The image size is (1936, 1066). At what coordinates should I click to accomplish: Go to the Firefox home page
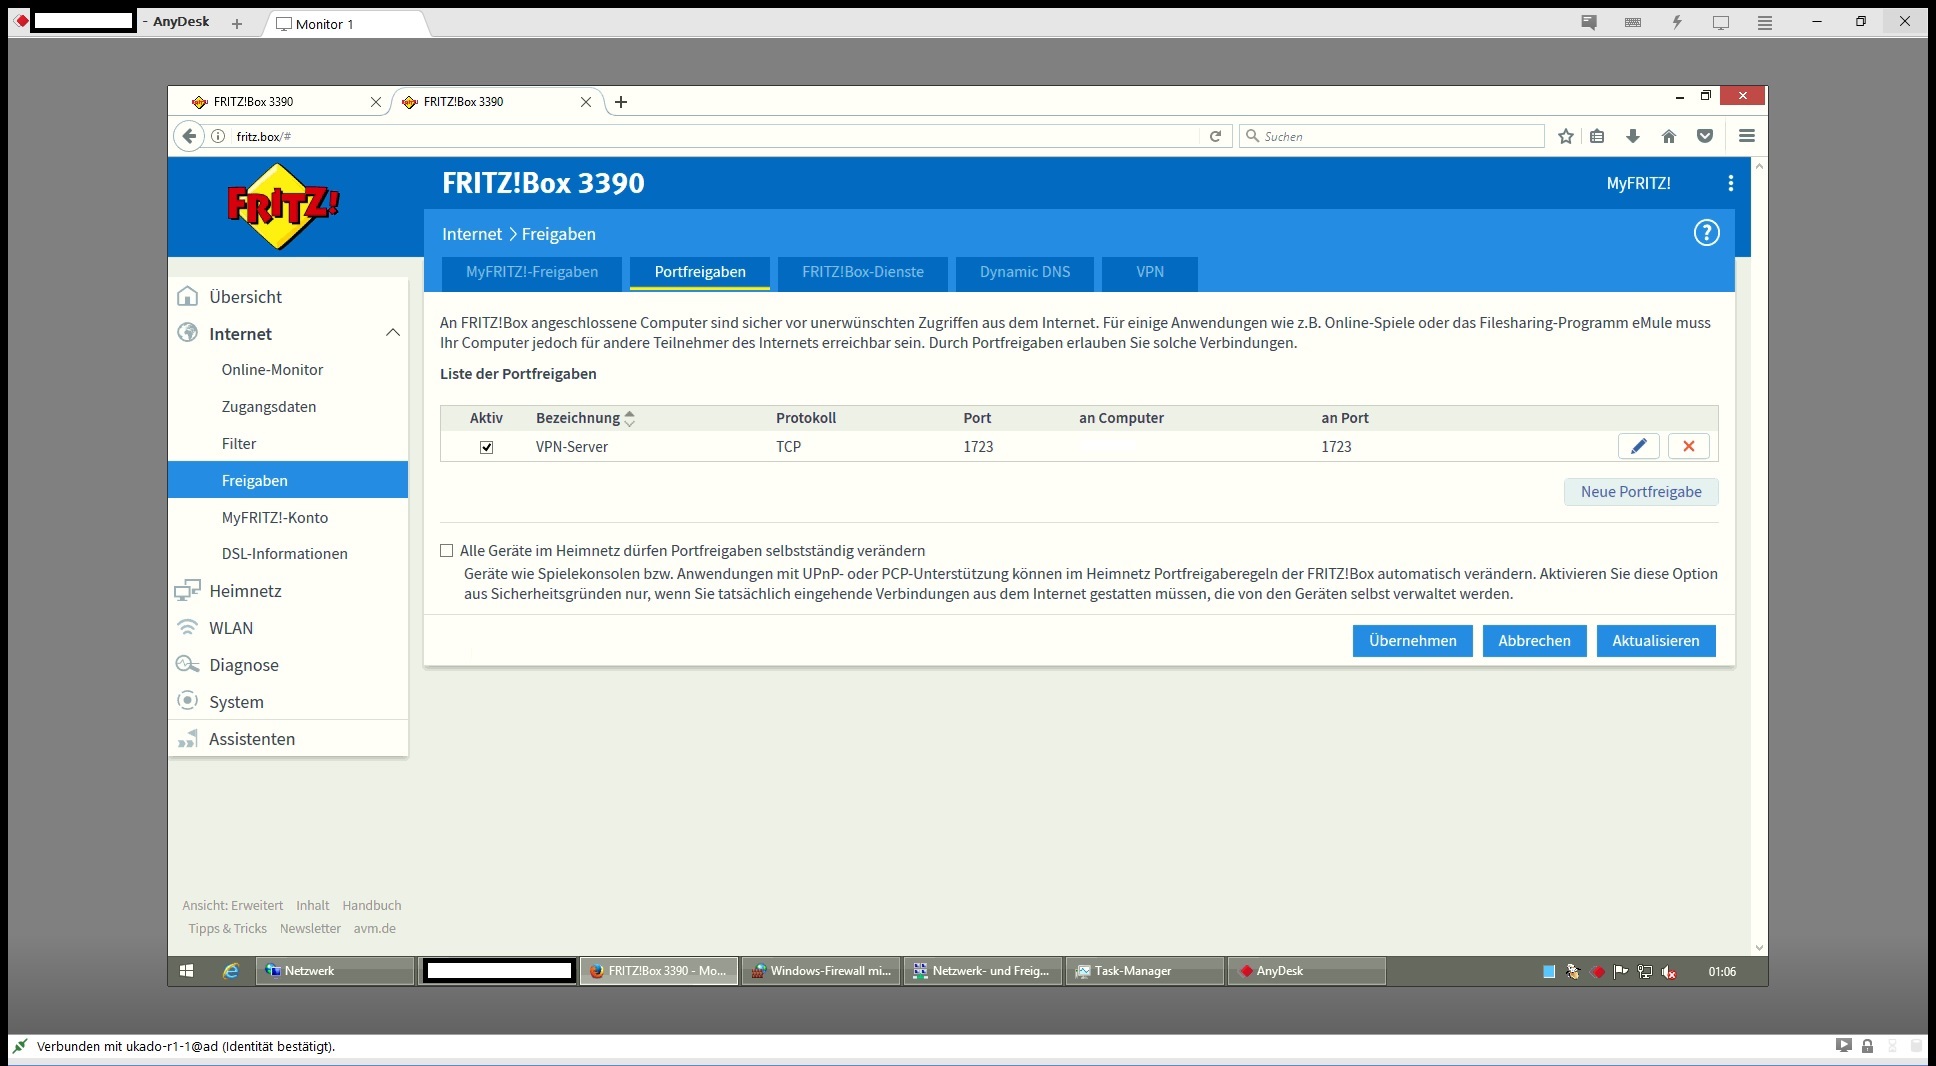click(x=1669, y=136)
